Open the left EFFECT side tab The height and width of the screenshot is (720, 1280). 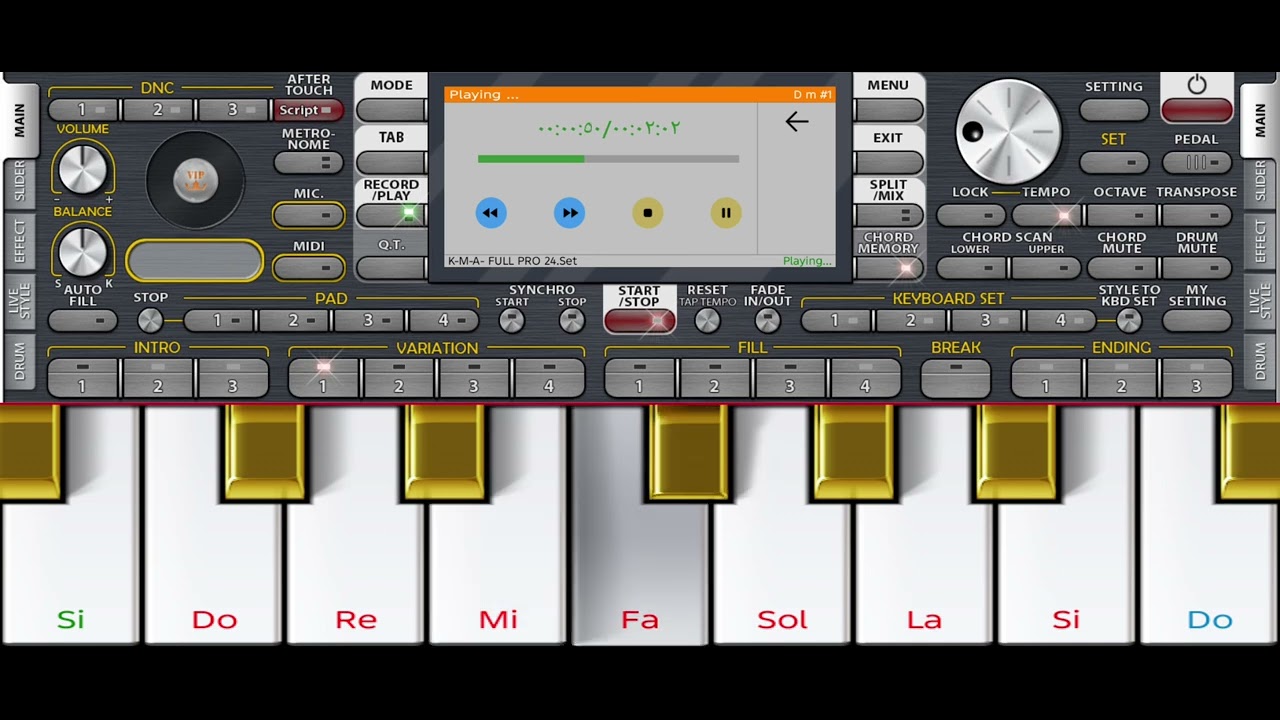coord(19,241)
